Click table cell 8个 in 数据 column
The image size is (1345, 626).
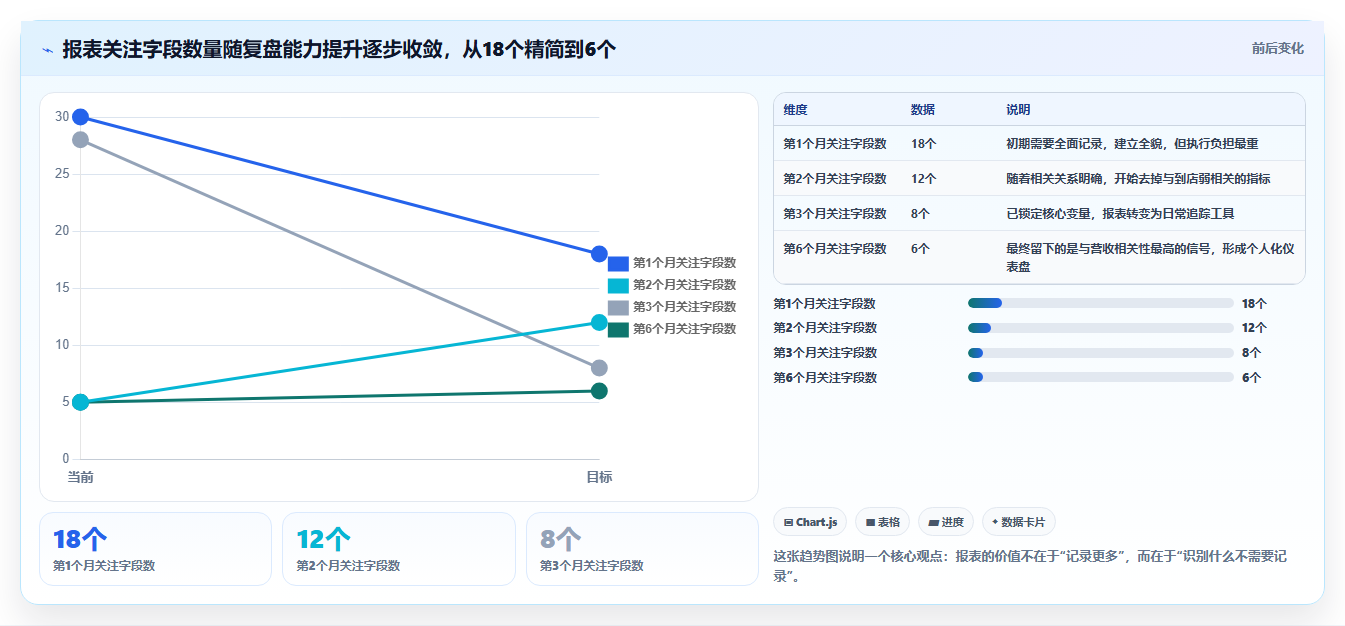(920, 214)
